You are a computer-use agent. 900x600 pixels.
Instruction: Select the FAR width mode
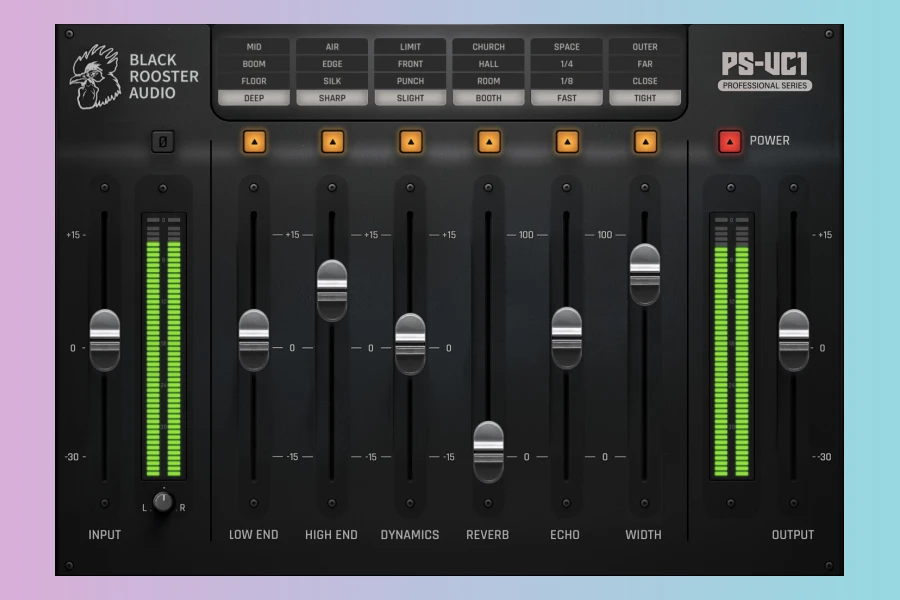[645, 64]
